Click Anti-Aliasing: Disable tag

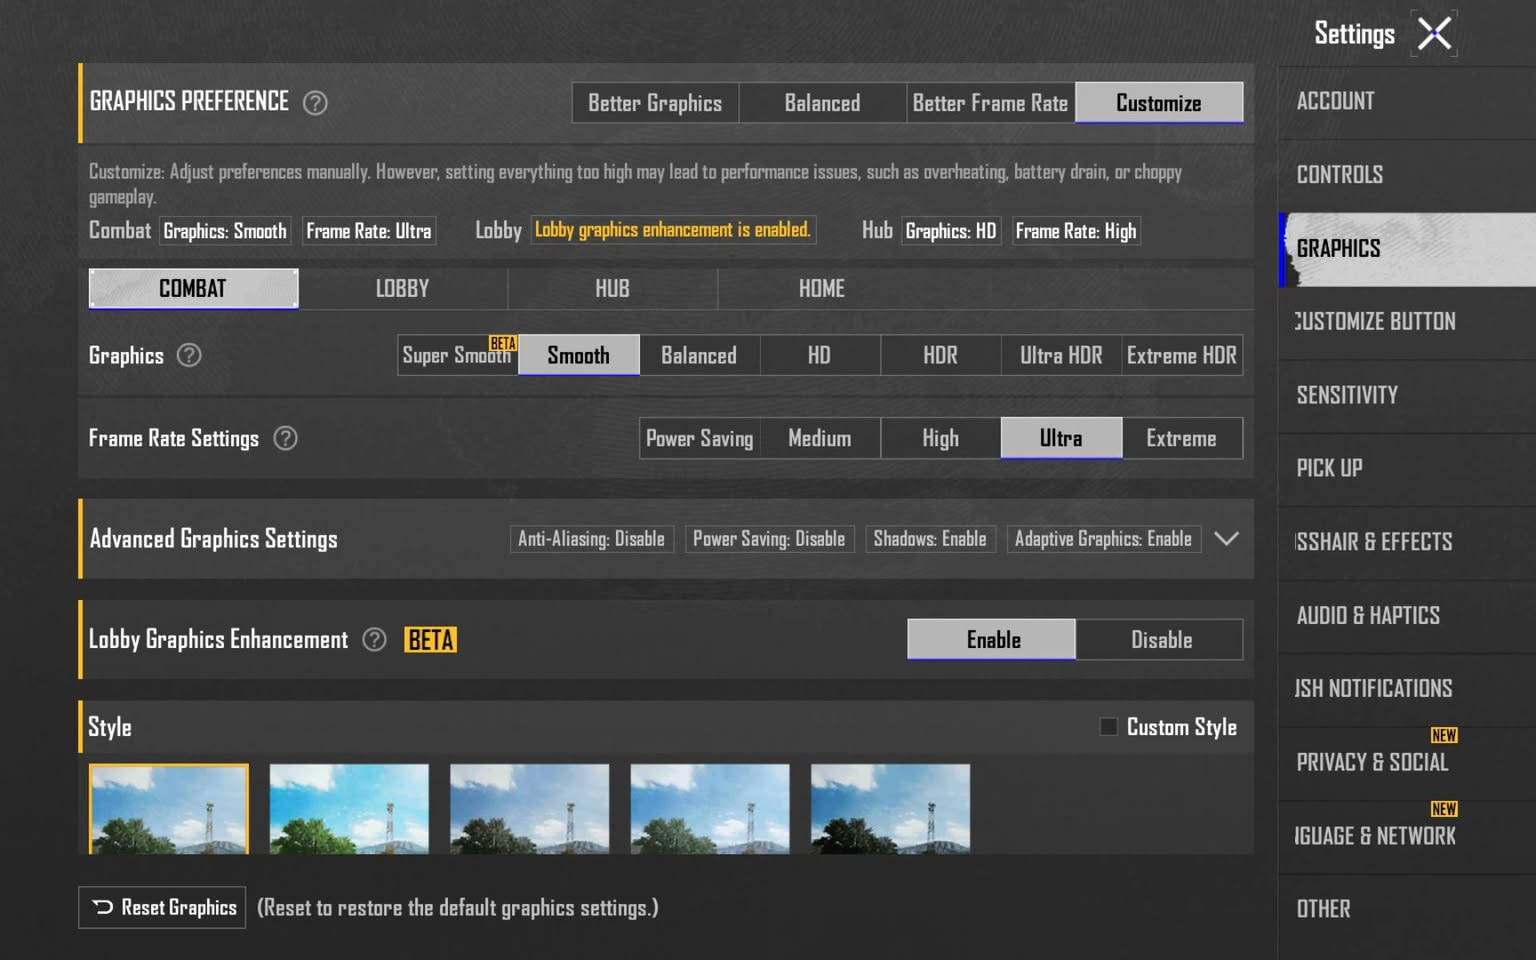[592, 539]
